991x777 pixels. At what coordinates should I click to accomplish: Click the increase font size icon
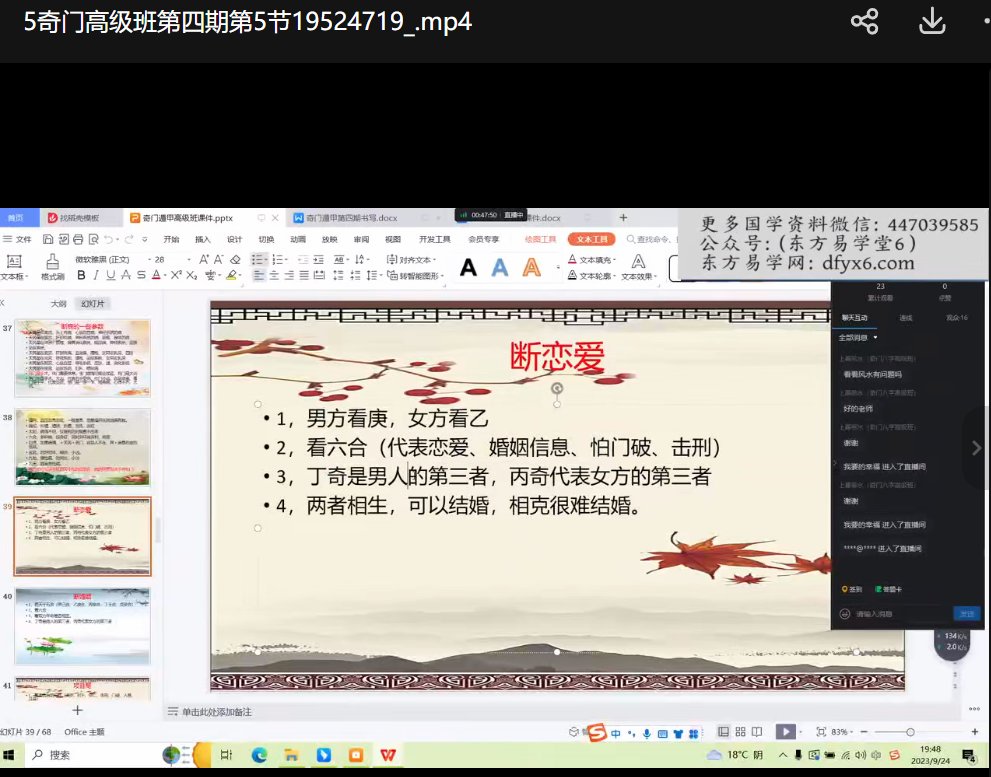[204, 259]
